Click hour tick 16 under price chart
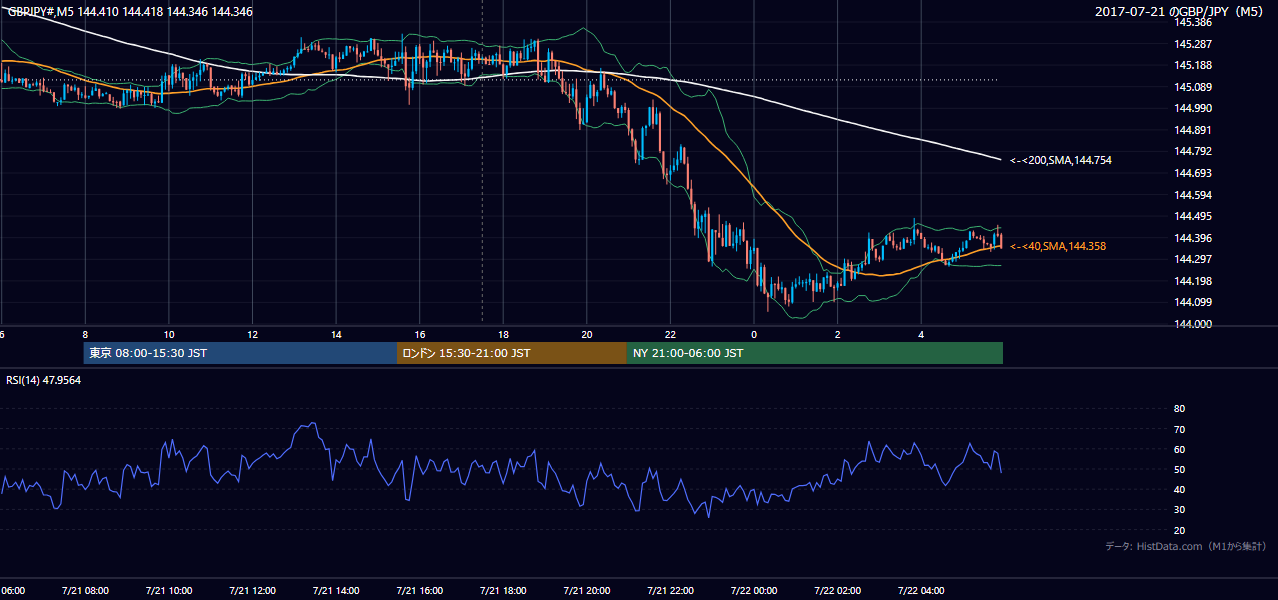Screen dimensions: 1278x600 coord(419,335)
